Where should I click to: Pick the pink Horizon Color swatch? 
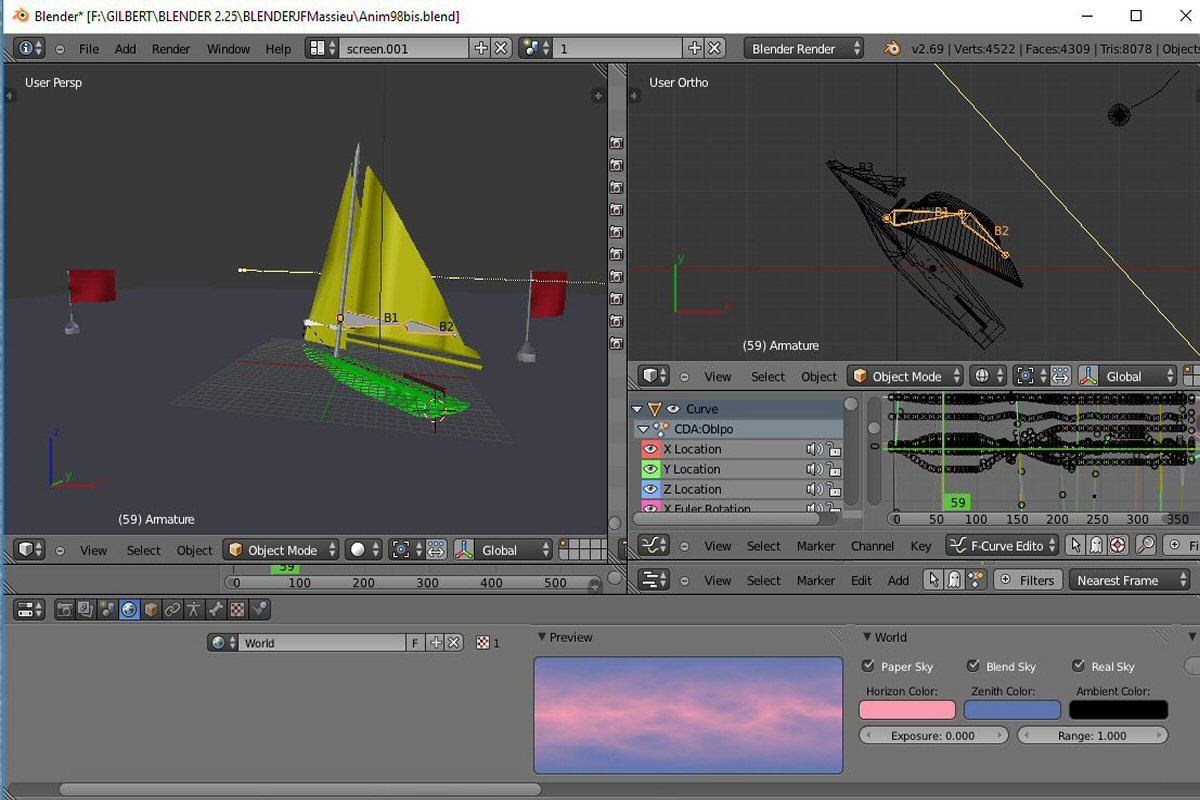coord(907,710)
